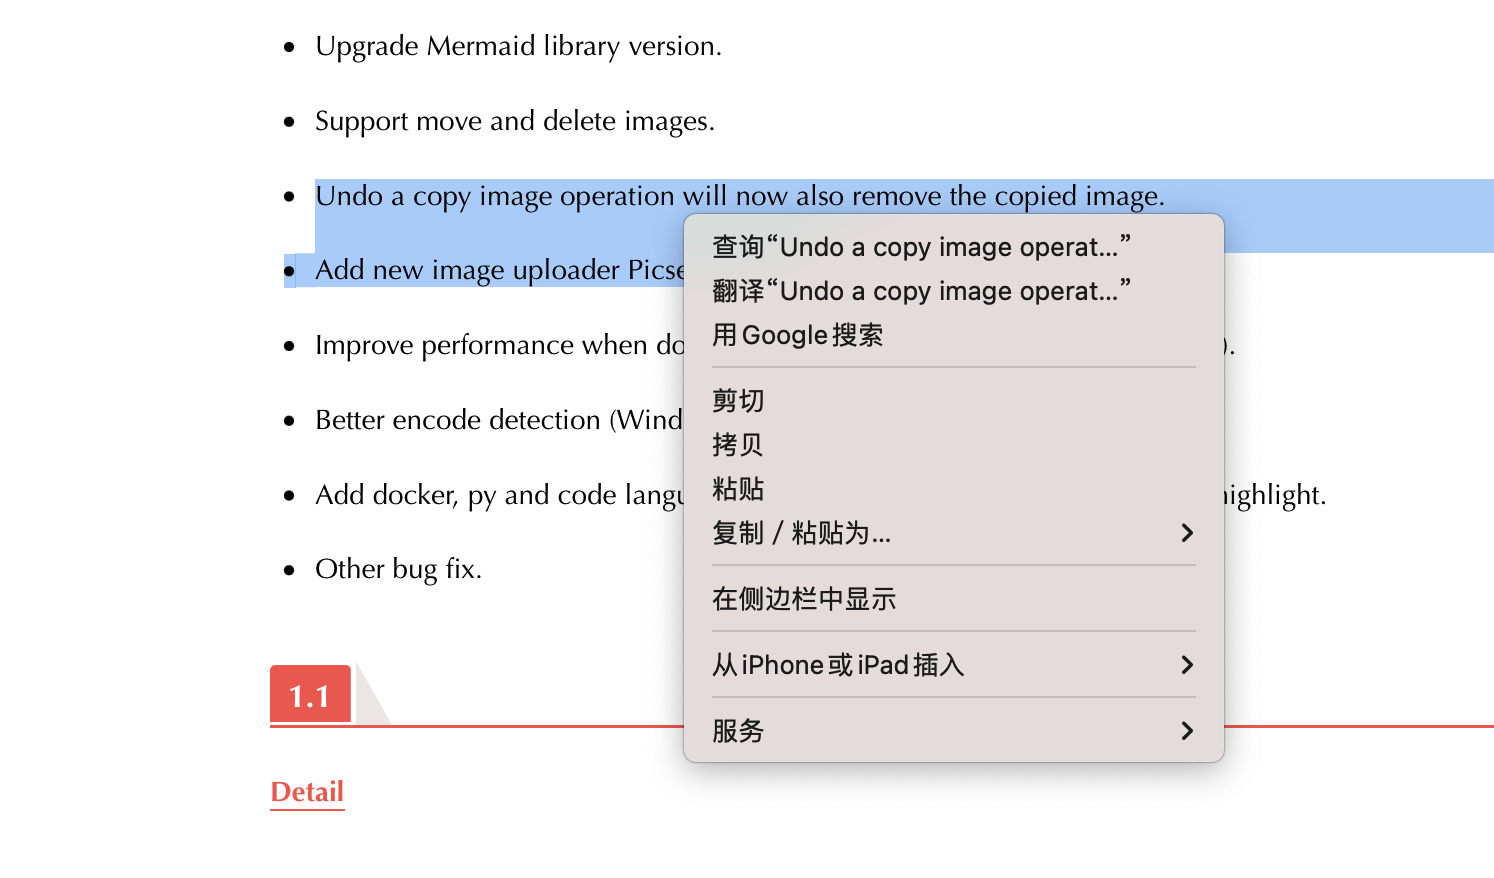Choose 翻译 to translate selected text
The image size is (1494, 878).
(x=920, y=291)
